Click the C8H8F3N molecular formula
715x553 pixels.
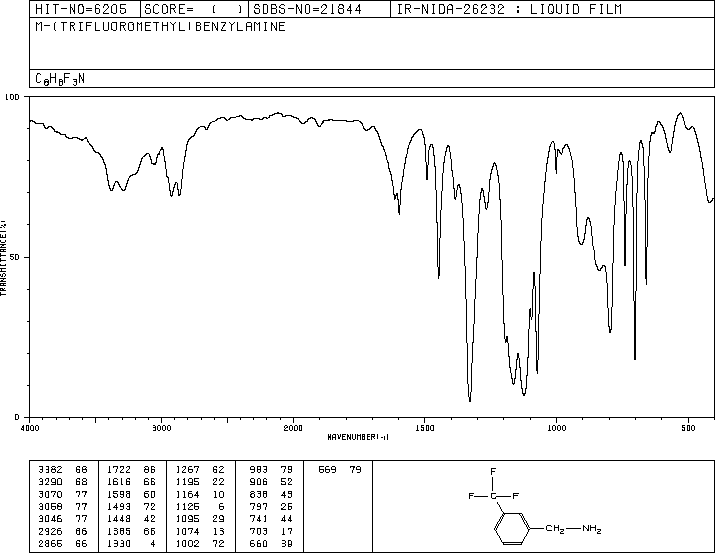coord(60,79)
